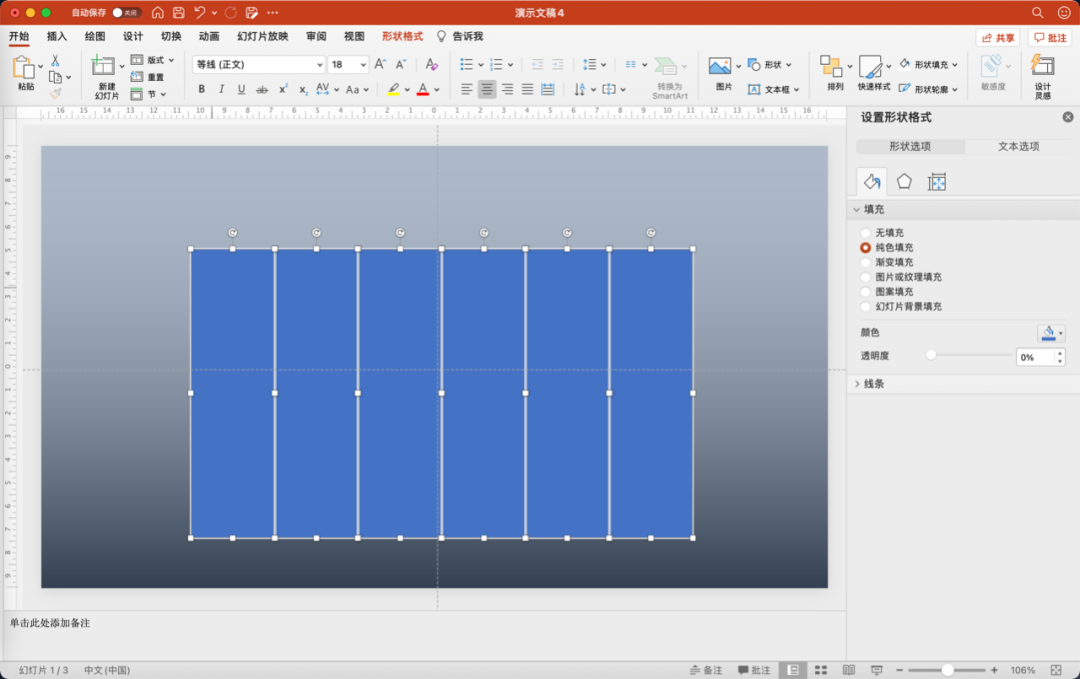Viewport: 1080px width, 679px height.
Task: Click the transparency slider handle
Action: pos(931,355)
